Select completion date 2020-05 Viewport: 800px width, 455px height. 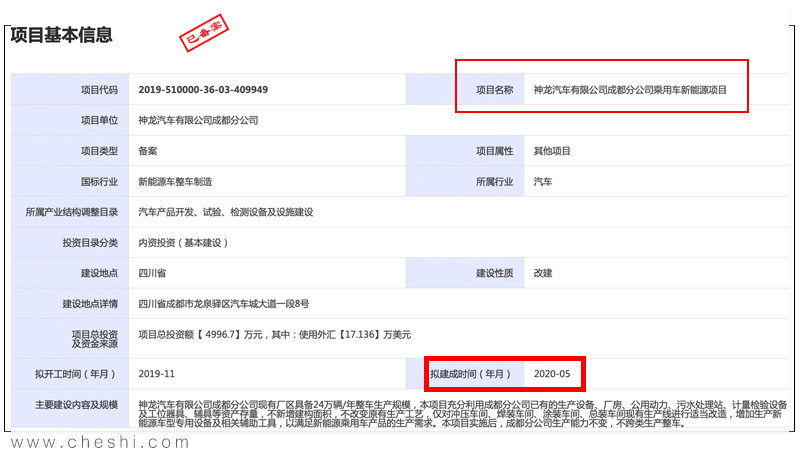pyautogui.click(x=552, y=374)
